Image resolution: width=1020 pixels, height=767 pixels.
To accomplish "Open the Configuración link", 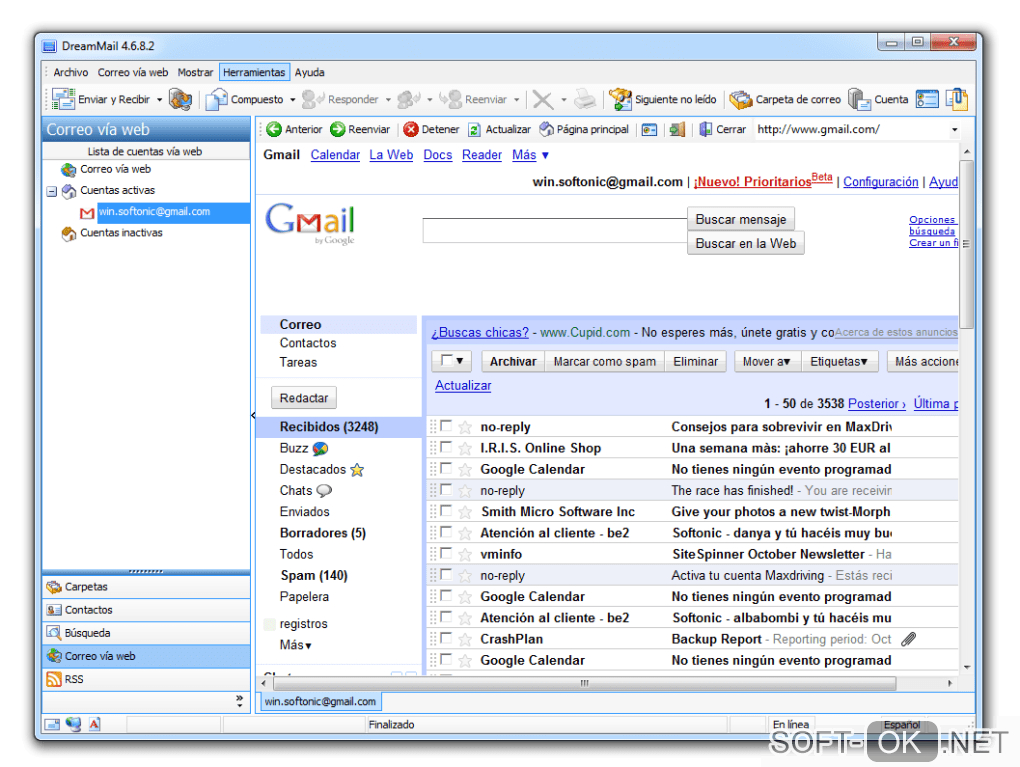I will click(880, 182).
